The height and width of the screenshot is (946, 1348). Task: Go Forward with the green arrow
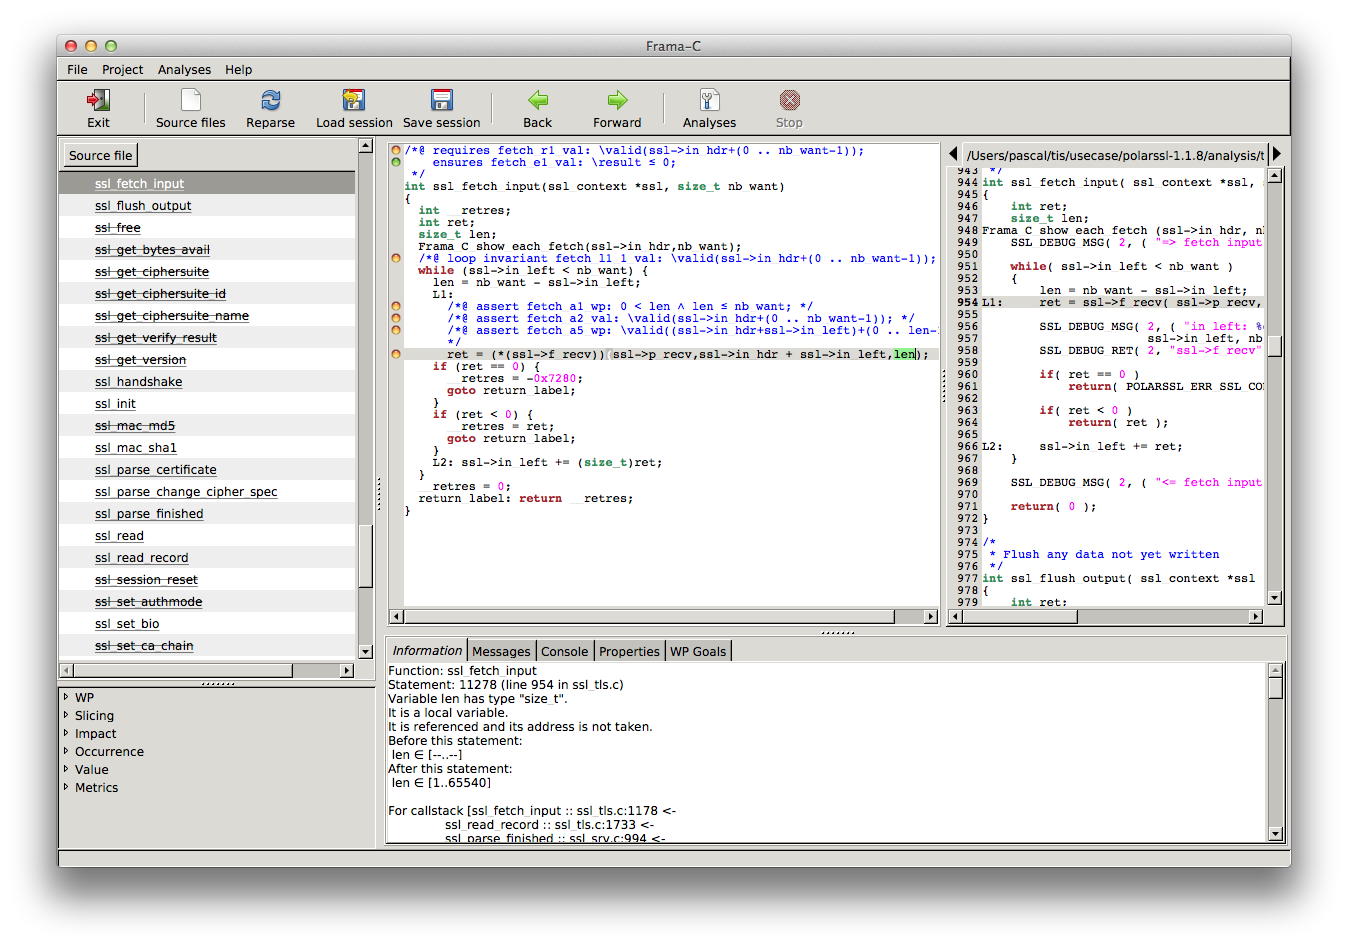pos(618,100)
